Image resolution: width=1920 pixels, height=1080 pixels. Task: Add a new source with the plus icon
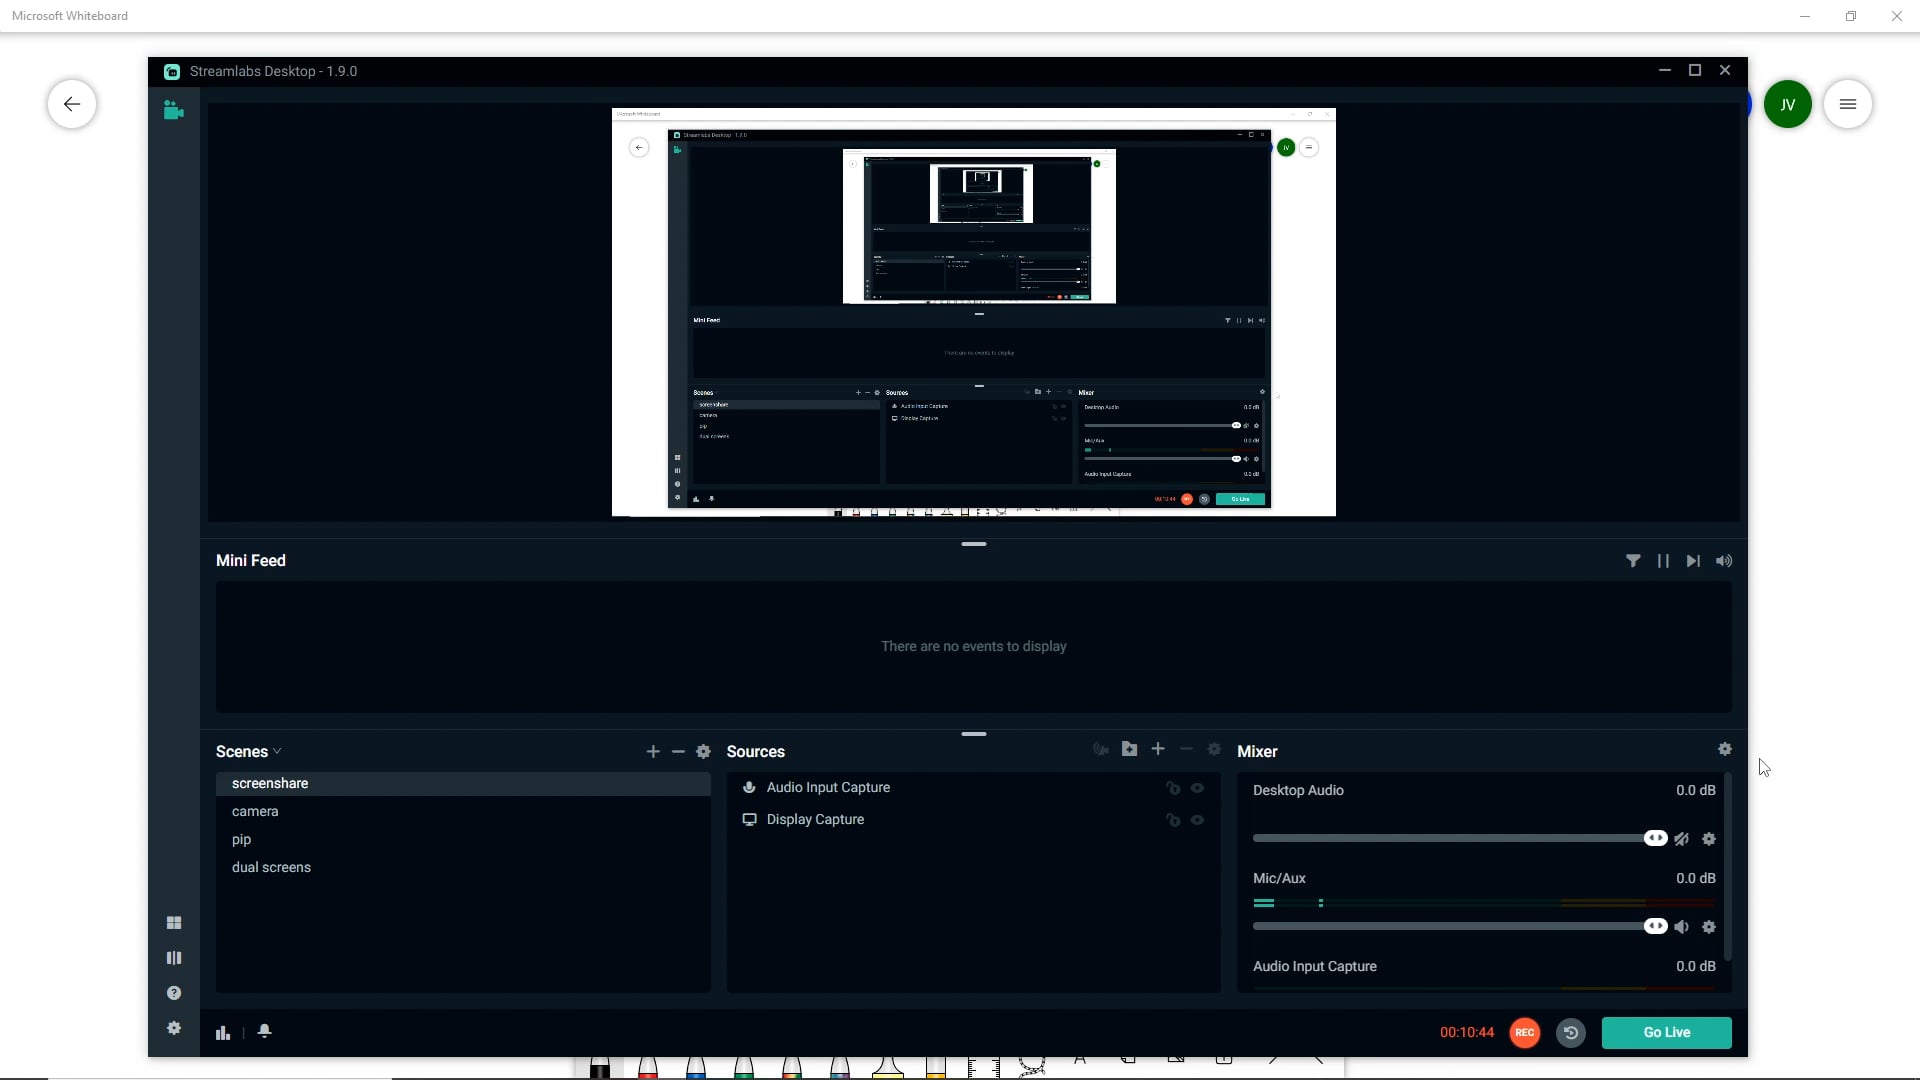pos(1158,749)
